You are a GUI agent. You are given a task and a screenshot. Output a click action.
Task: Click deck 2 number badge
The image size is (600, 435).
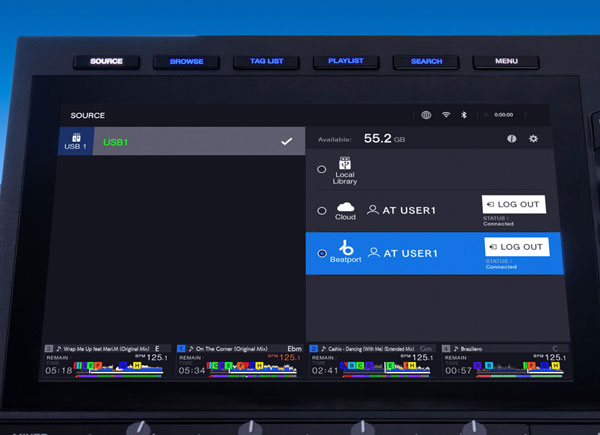(x=313, y=349)
